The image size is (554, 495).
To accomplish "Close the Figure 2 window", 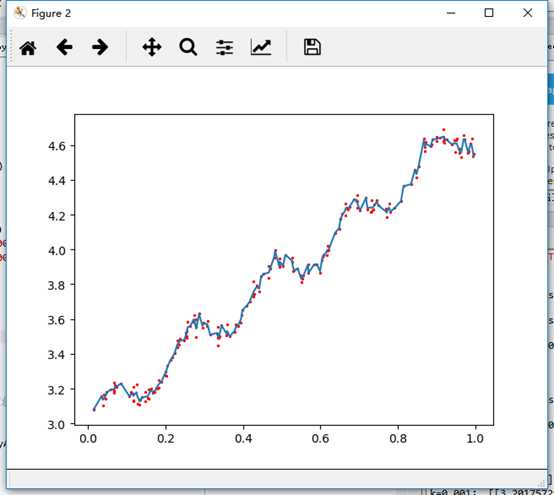I will coord(528,13).
